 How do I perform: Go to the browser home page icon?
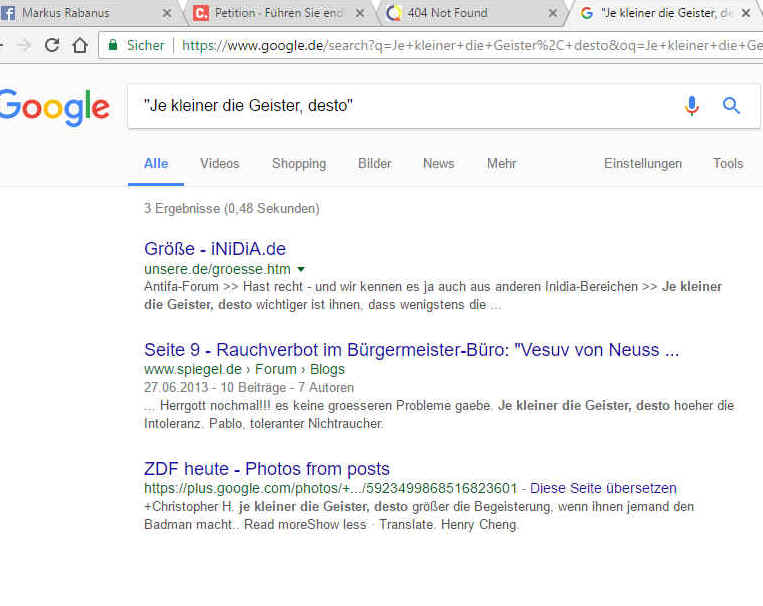point(80,45)
